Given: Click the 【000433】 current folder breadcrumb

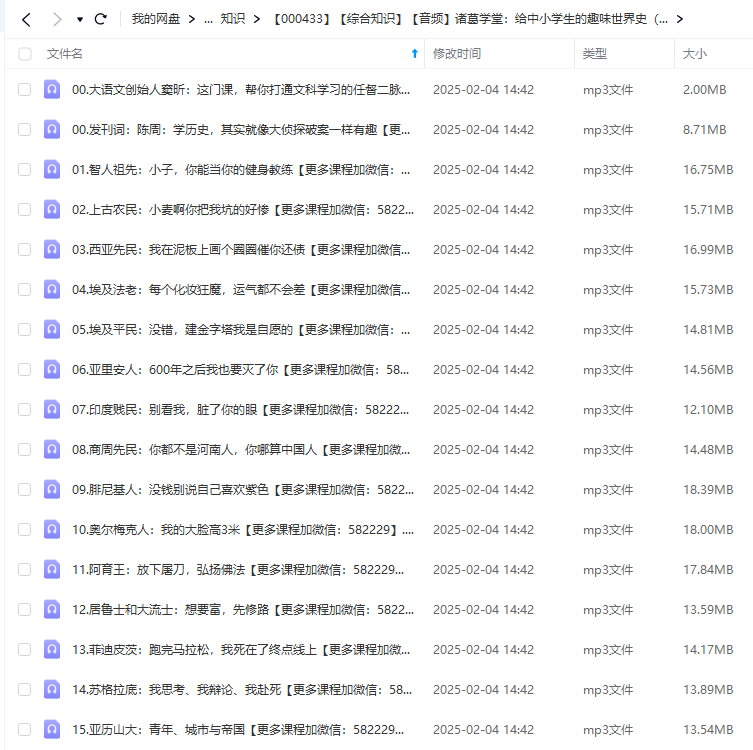Looking at the screenshot, I should 469,19.
